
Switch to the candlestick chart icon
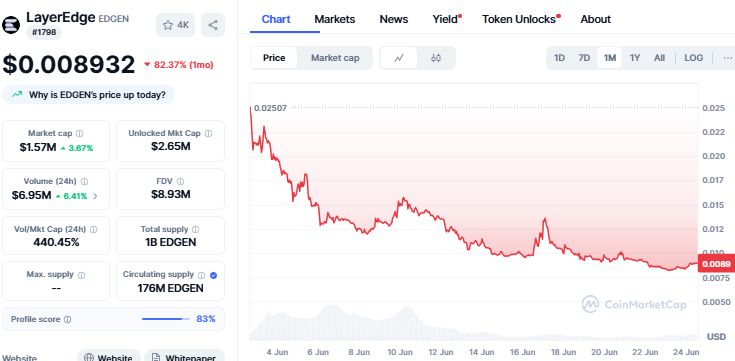436,58
